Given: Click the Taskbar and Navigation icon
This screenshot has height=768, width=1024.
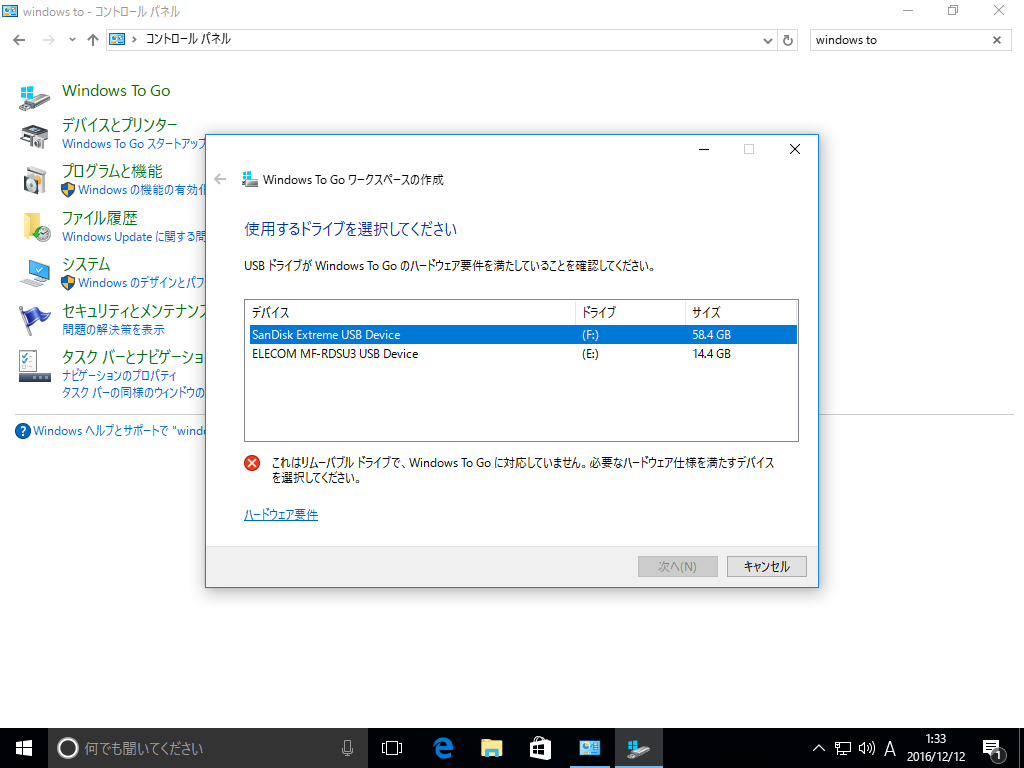Looking at the screenshot, I should 35,366.
